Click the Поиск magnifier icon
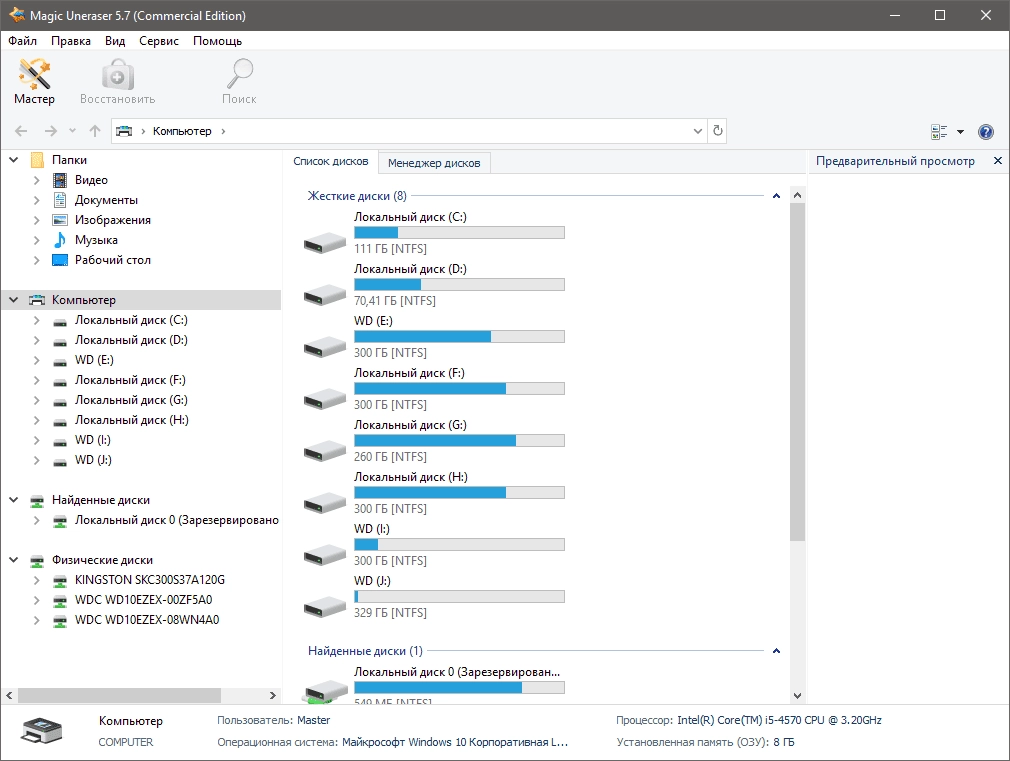This screenshot has height=761, width=1010. (x=239, y=73)
